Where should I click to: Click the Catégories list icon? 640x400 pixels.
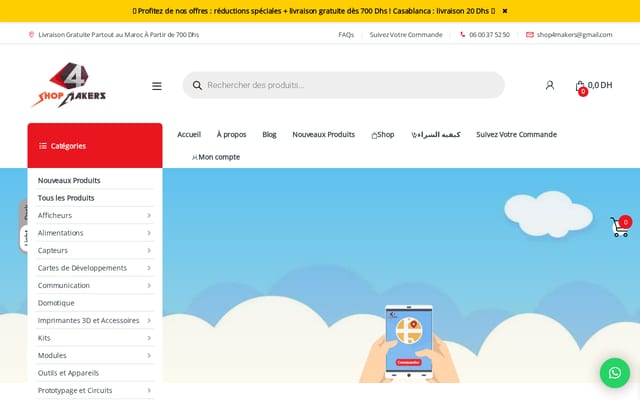[42, 146]
